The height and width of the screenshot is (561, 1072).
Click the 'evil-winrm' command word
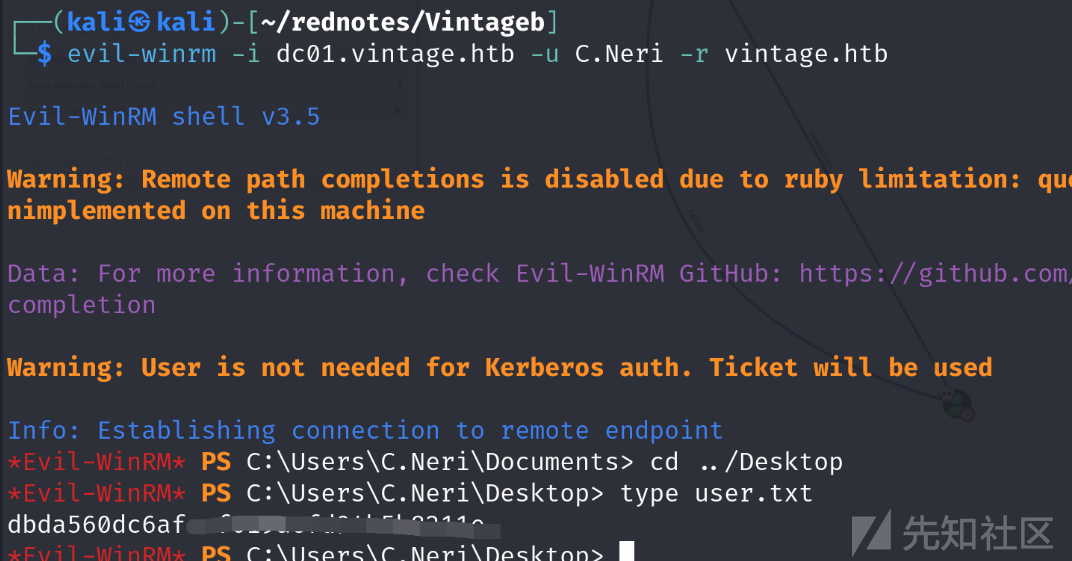point(142,54)
